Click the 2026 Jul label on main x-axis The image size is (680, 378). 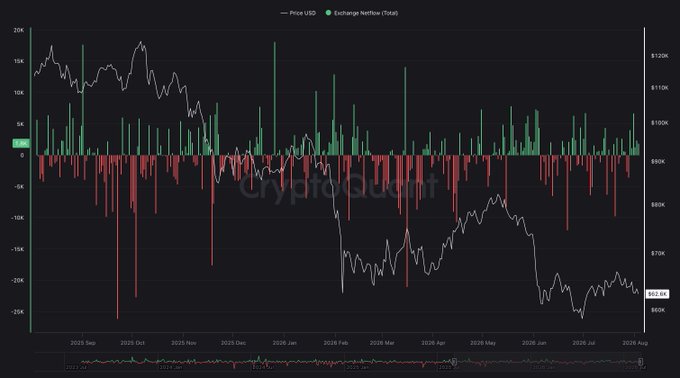point(583,343)
